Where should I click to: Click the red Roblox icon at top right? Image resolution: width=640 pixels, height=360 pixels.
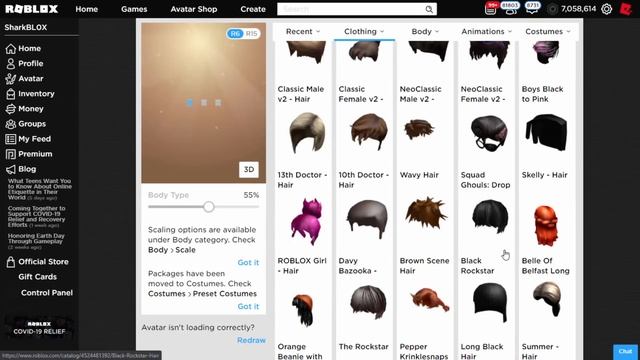coord(626,9)
